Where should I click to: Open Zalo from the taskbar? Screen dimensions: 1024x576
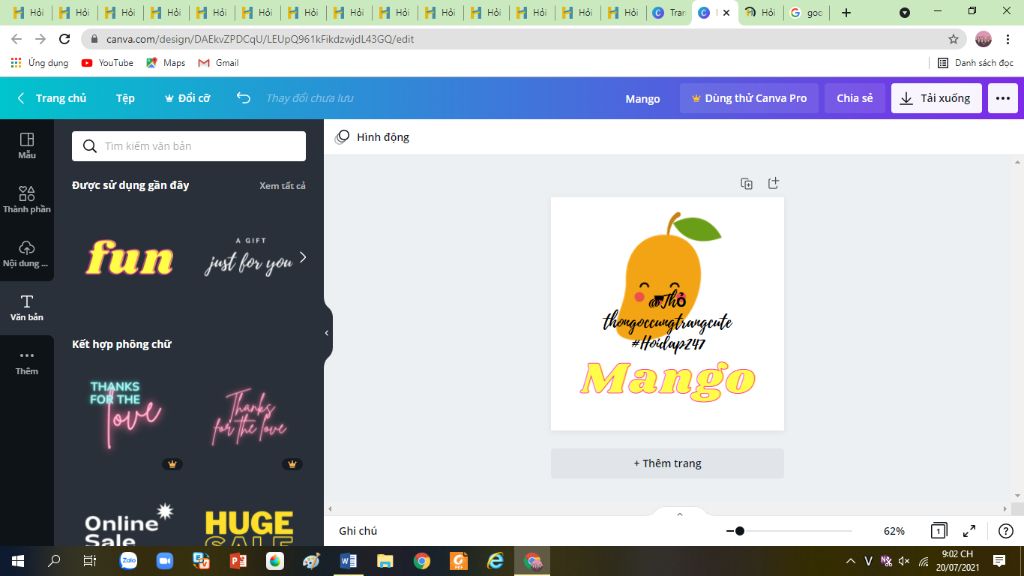coord(129,561)
